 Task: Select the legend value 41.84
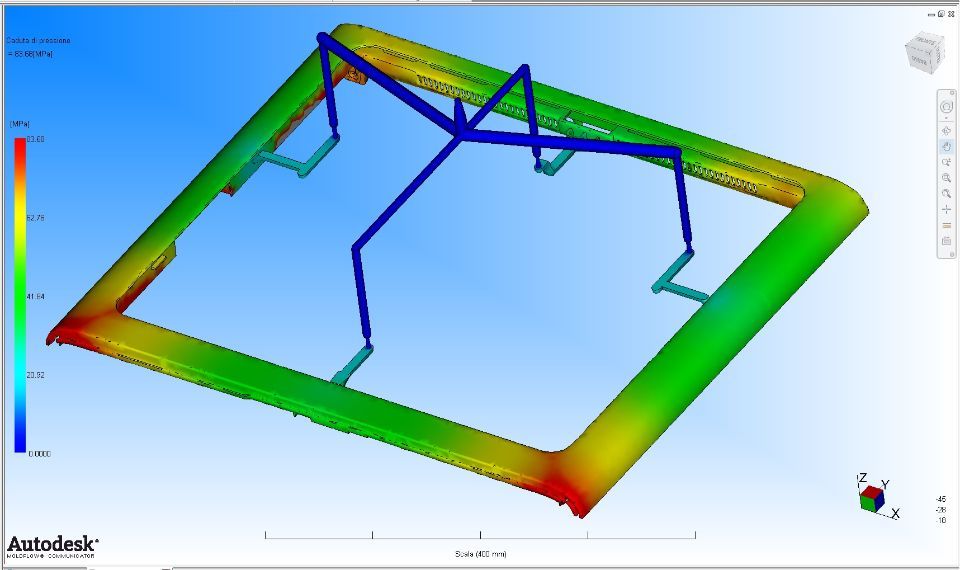[36, 296]
